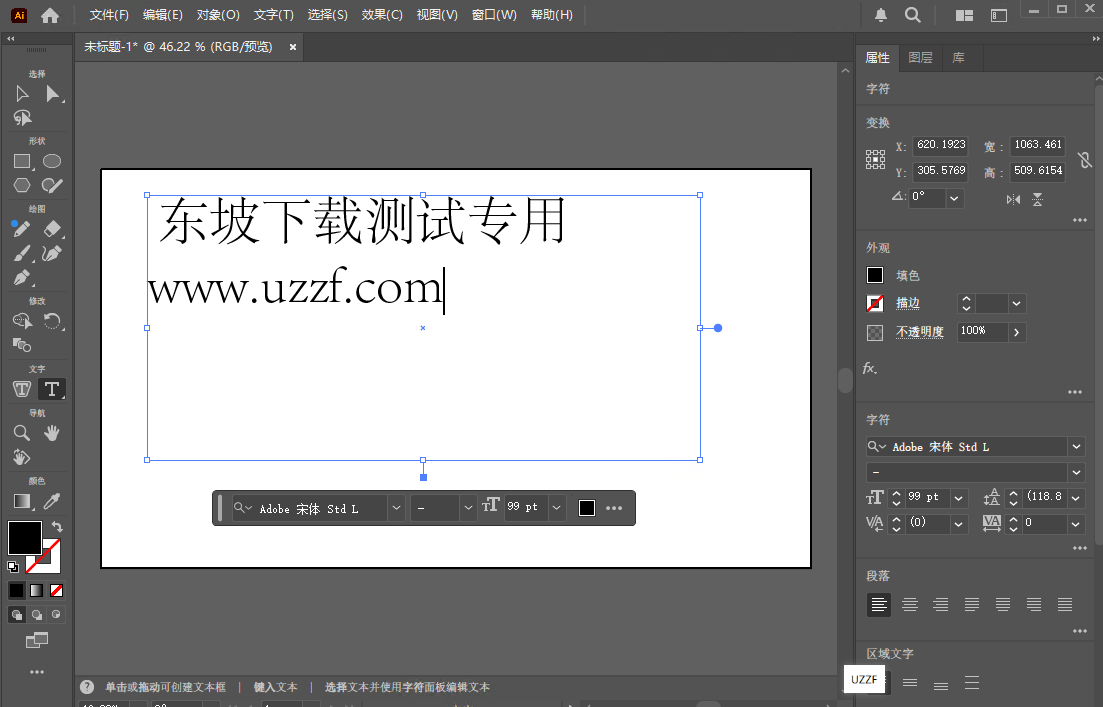The image size is (1103, 707).
Task: Open the rotation angle dropdown in Transform
Action: [x=952, y=197]
